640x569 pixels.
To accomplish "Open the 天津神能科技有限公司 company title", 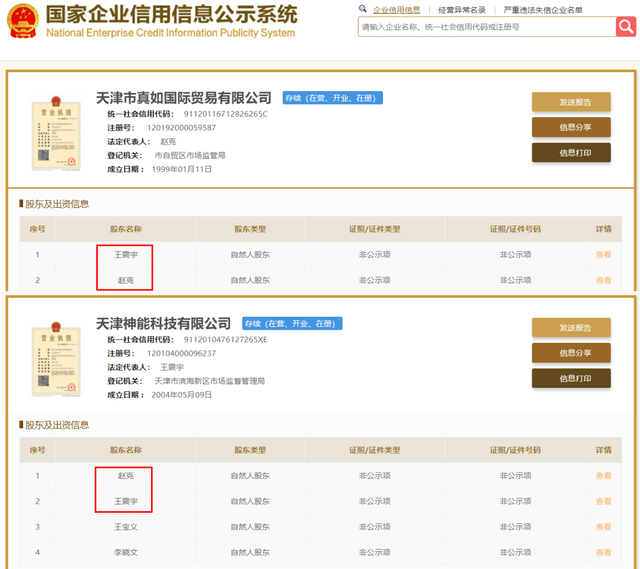I will tap(163, 324).
